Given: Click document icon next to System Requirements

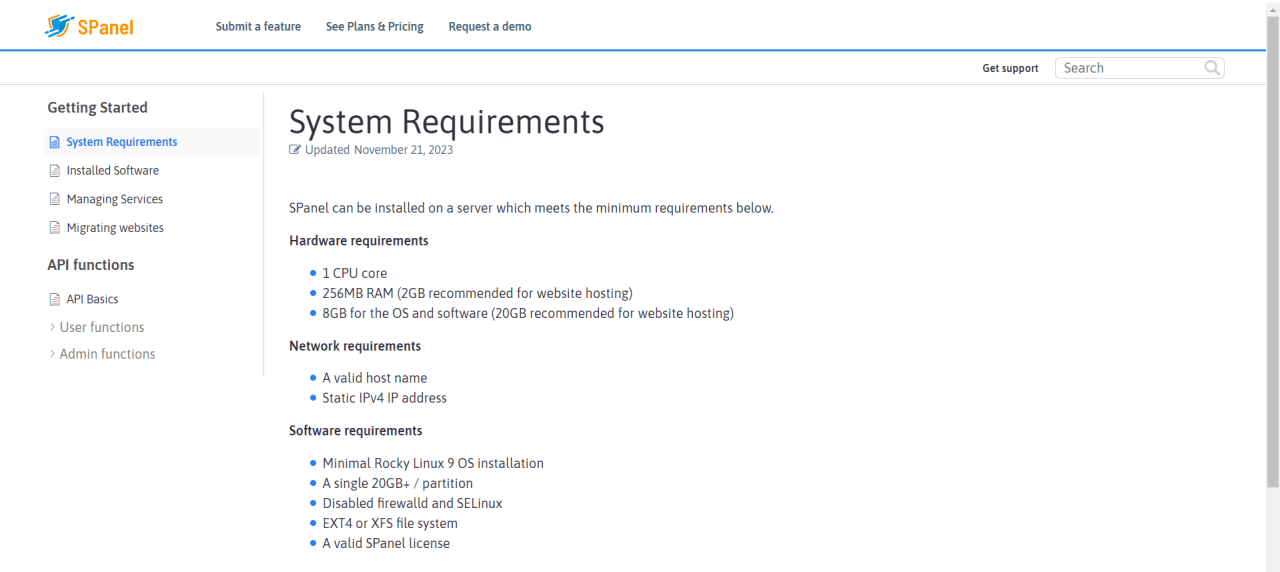Looking at the screenshot, I should pyautogui.click(x=55, y=142).
